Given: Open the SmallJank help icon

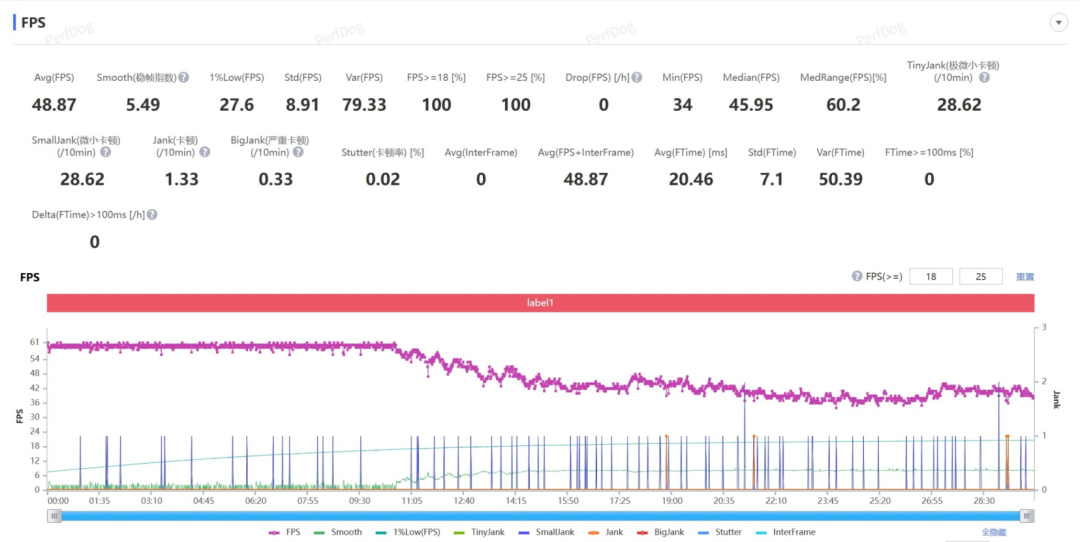Looking at the screenshot, I should 105,152.
